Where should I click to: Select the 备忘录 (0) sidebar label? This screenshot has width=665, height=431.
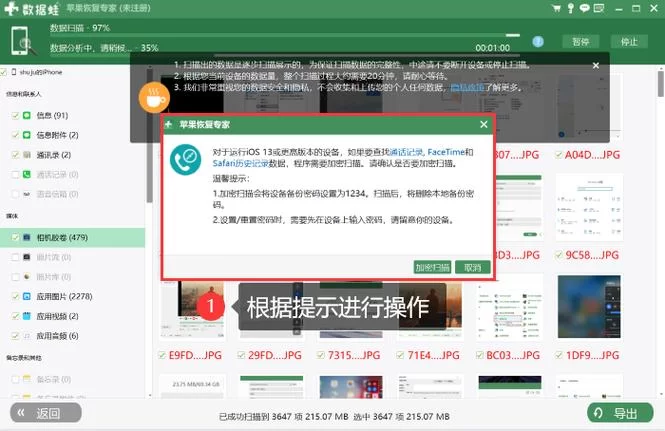[x=54, y=379]
